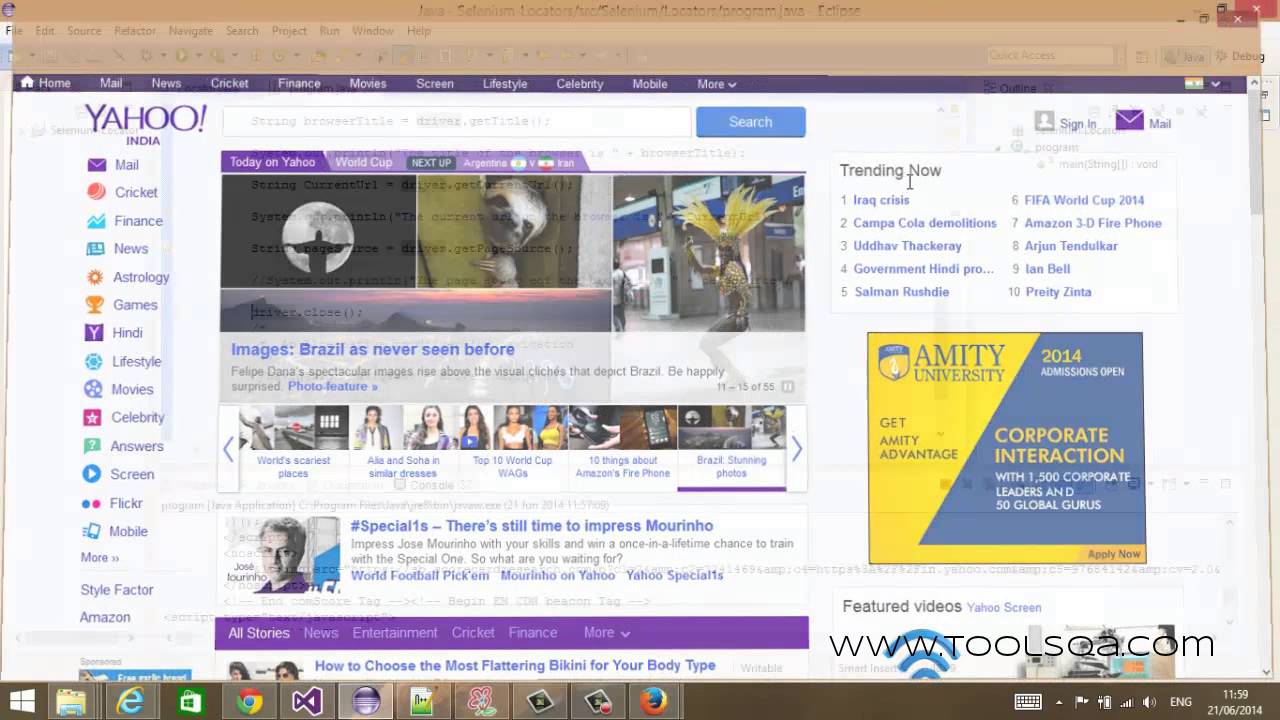Click Celebrity in the Yahoo top navigation
This screenshot has width=1280, height=720.
579,84
